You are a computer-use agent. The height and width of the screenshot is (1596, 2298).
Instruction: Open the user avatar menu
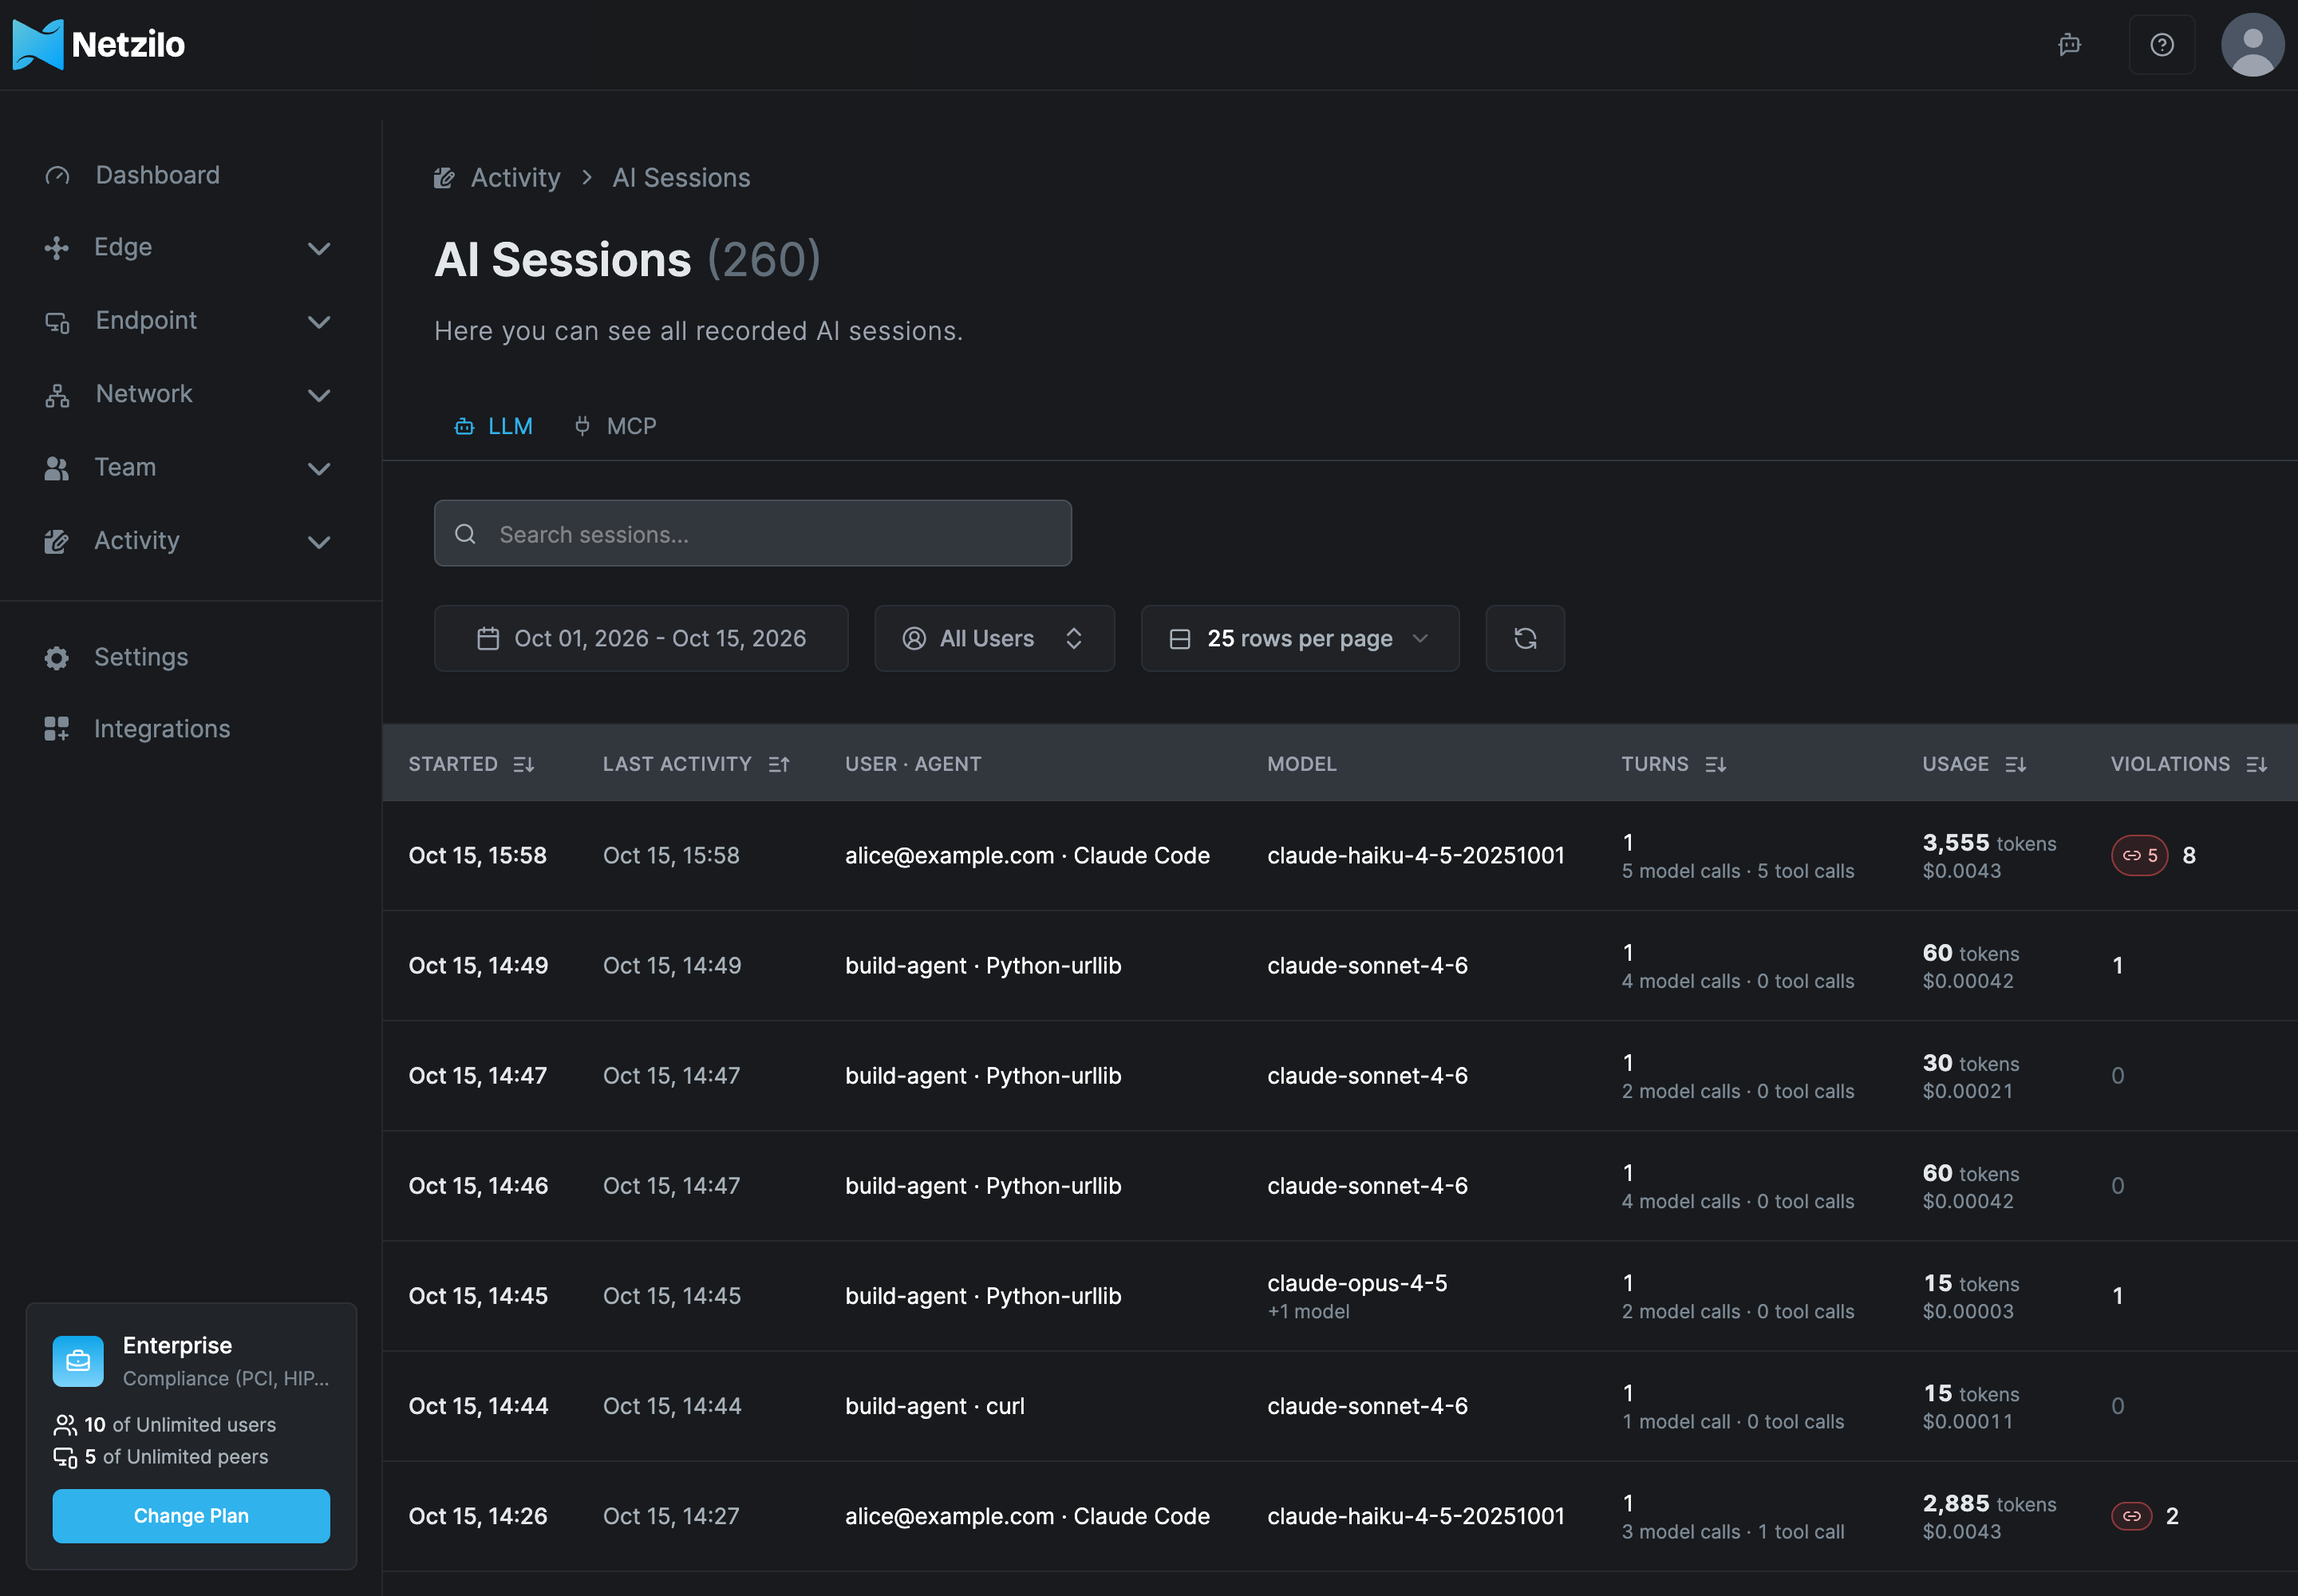point(2252,45)
